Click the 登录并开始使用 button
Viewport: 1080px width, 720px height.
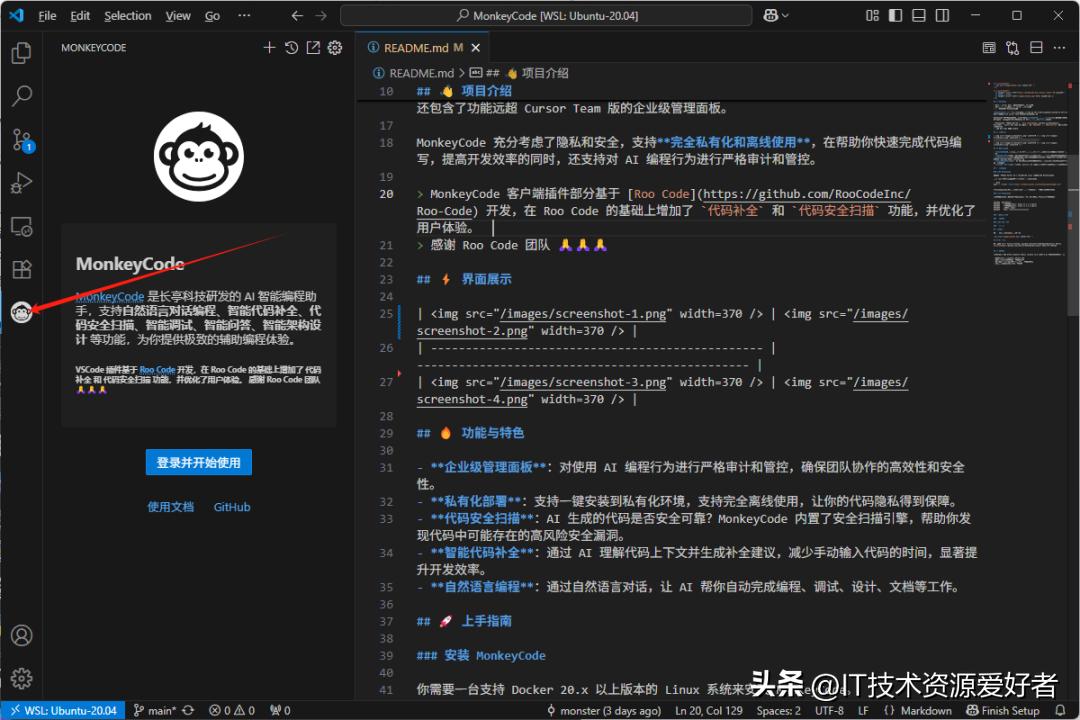[x=198, y=462]
